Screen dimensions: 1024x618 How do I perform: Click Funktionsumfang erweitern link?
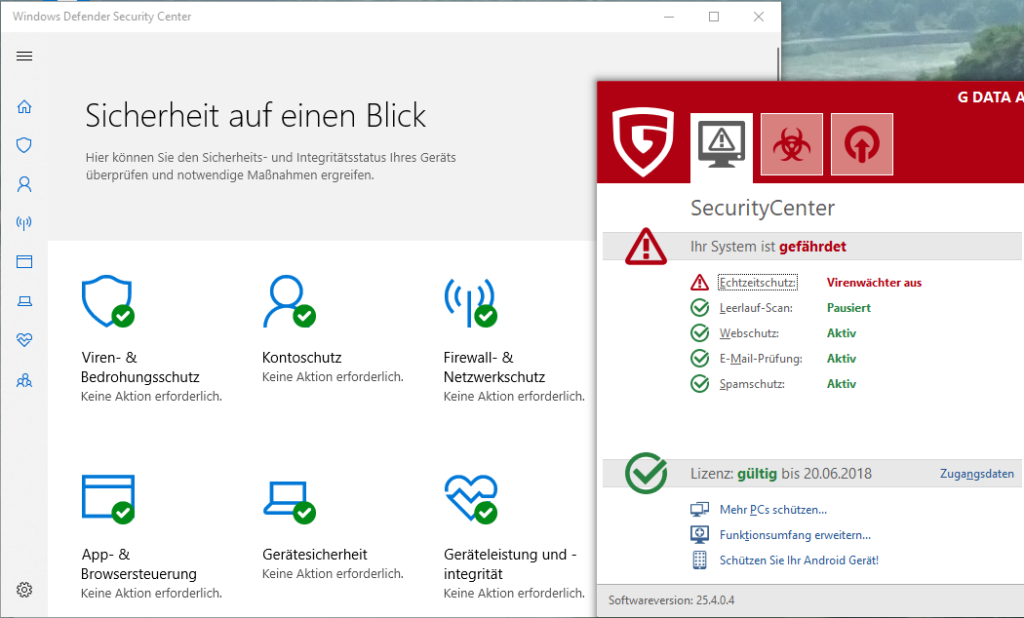pyautogui.click(x=794, y=535)
